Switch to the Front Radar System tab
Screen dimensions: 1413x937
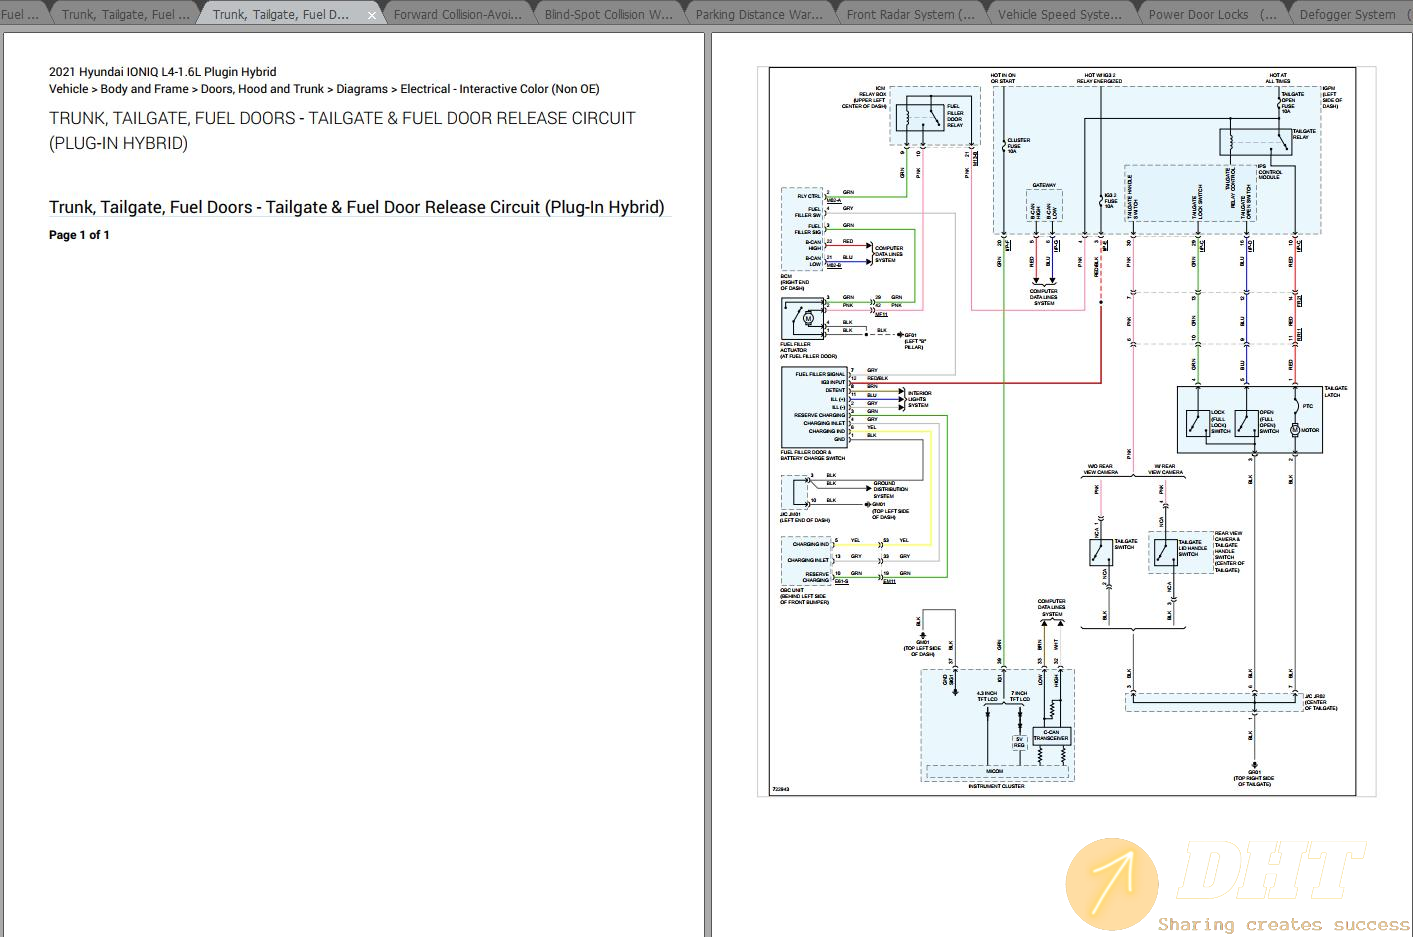coord(910,14)
